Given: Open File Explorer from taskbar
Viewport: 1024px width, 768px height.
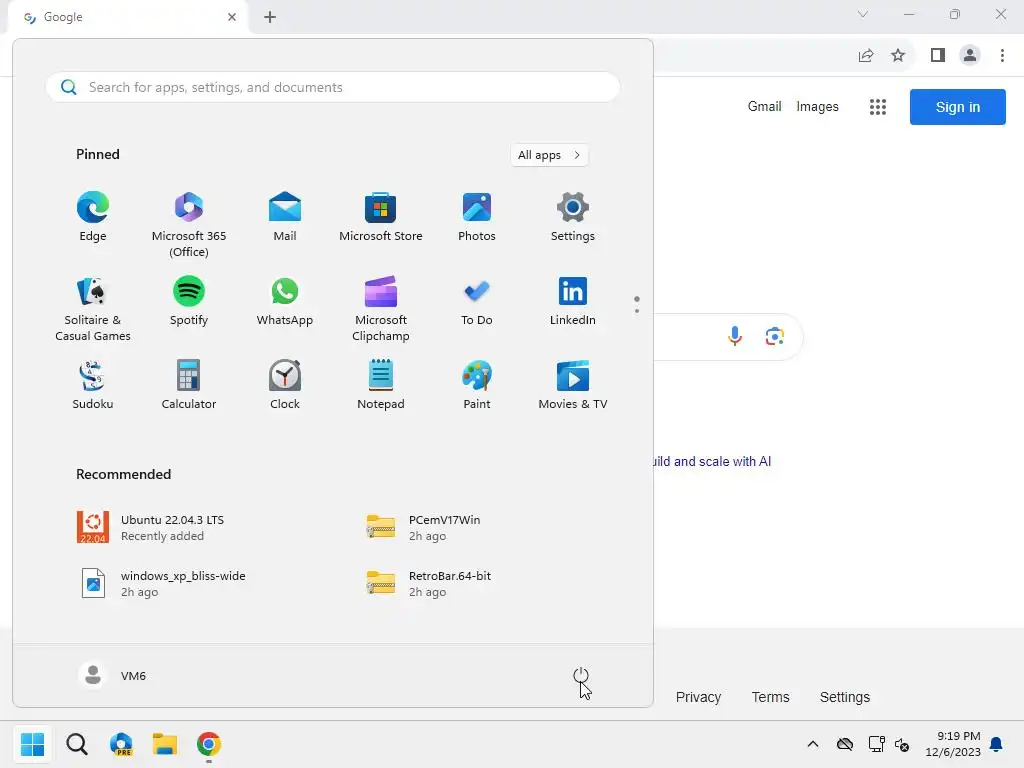Looking at the screenshot, I should (165, 744).
